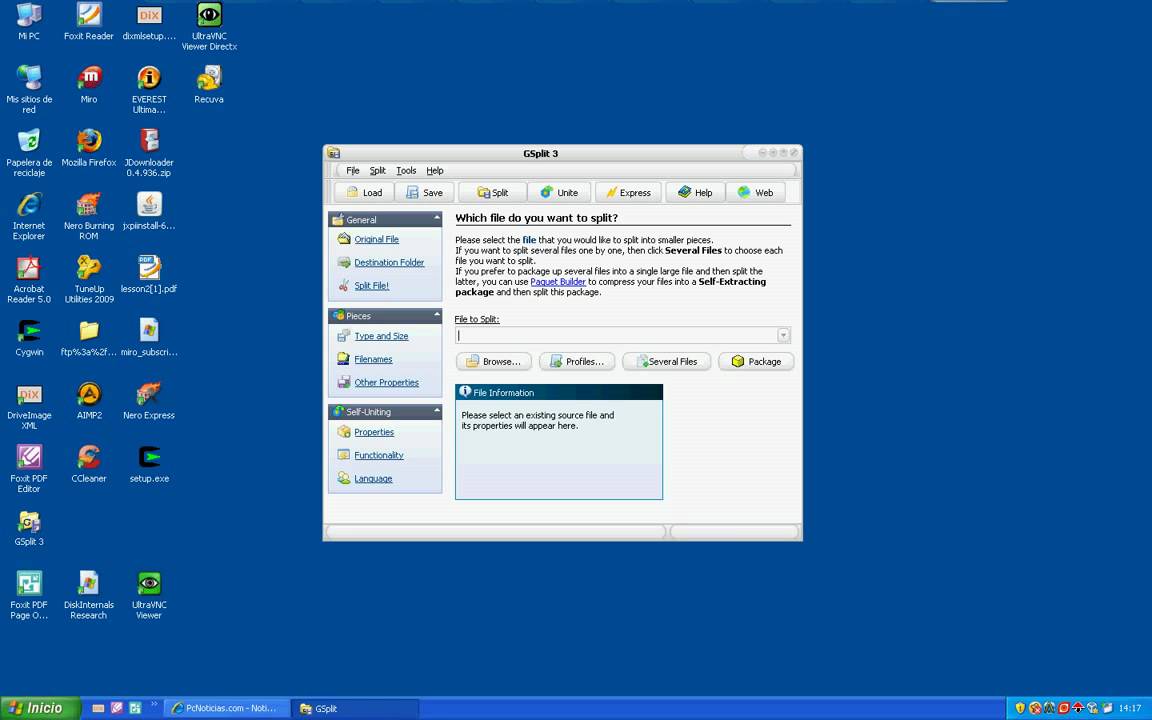
Task: Click the Load toolbar button
Action: pyautogui.click(x=364, y=192)
